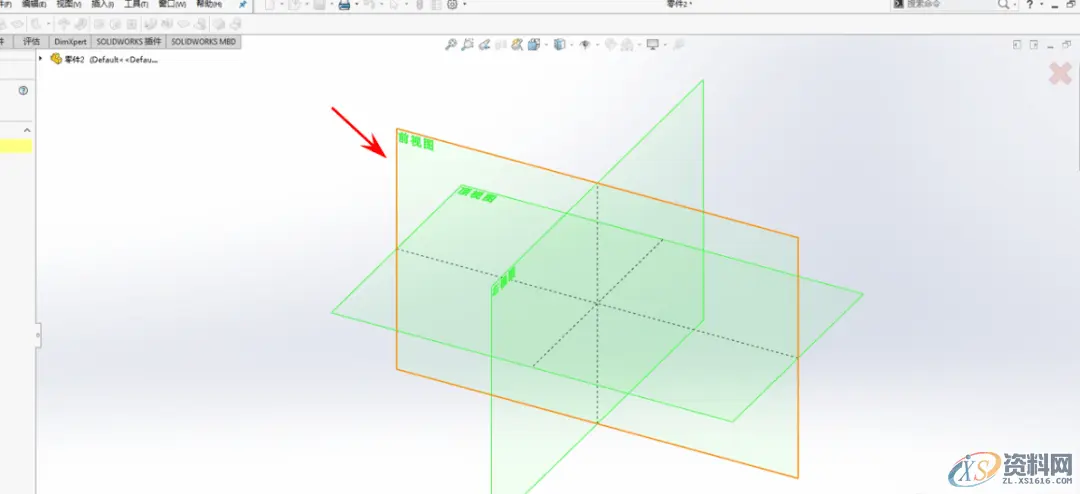This screenshot has width=1080, height=494.
Task: Click the left panel collapse handle
Action: [x=37, y=335]
